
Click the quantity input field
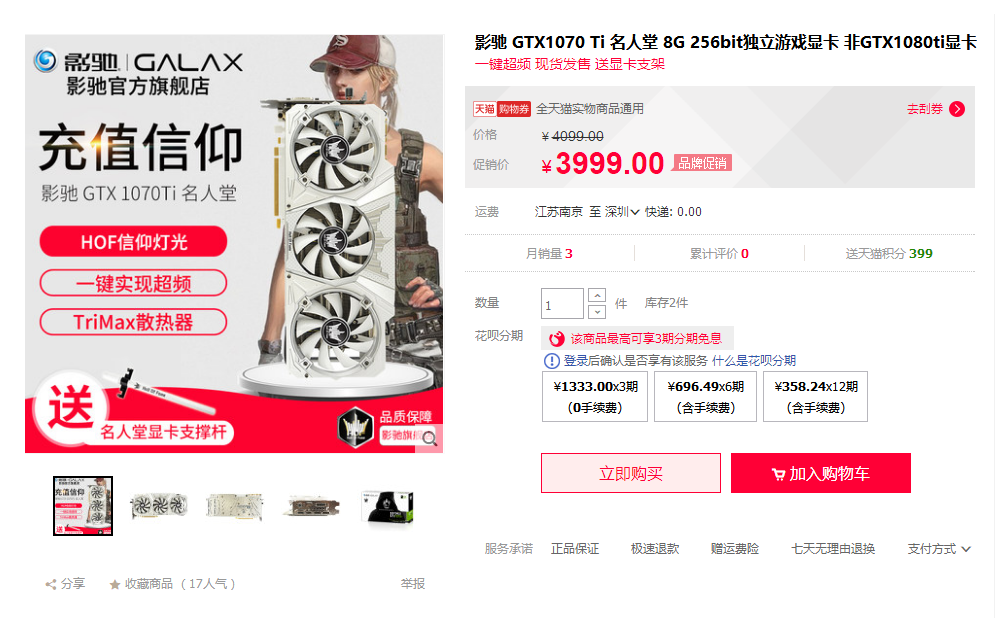click(x=562, y=304)
